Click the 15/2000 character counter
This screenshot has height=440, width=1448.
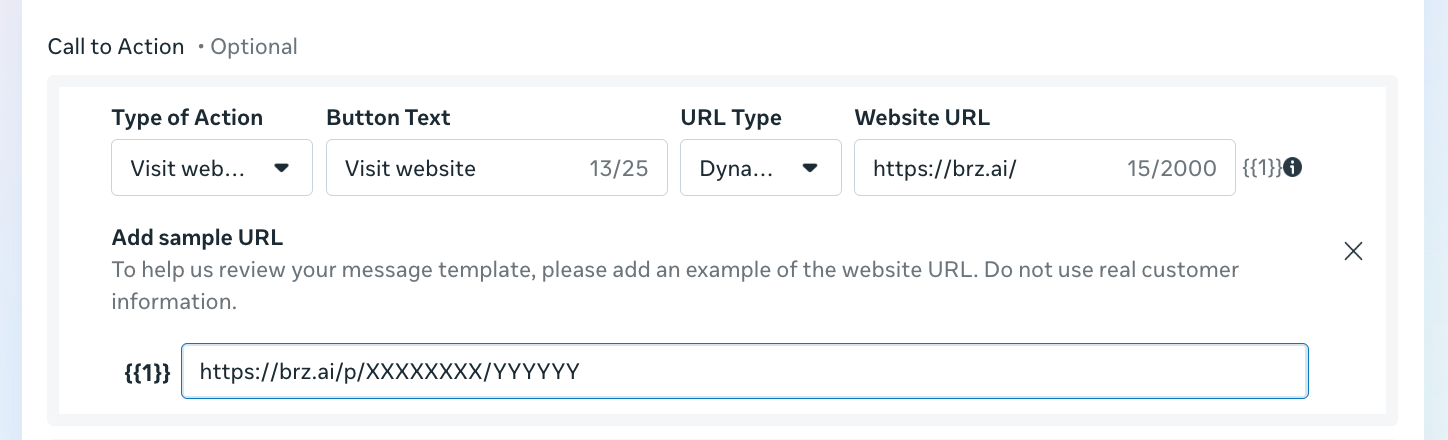coord(1172,168)
